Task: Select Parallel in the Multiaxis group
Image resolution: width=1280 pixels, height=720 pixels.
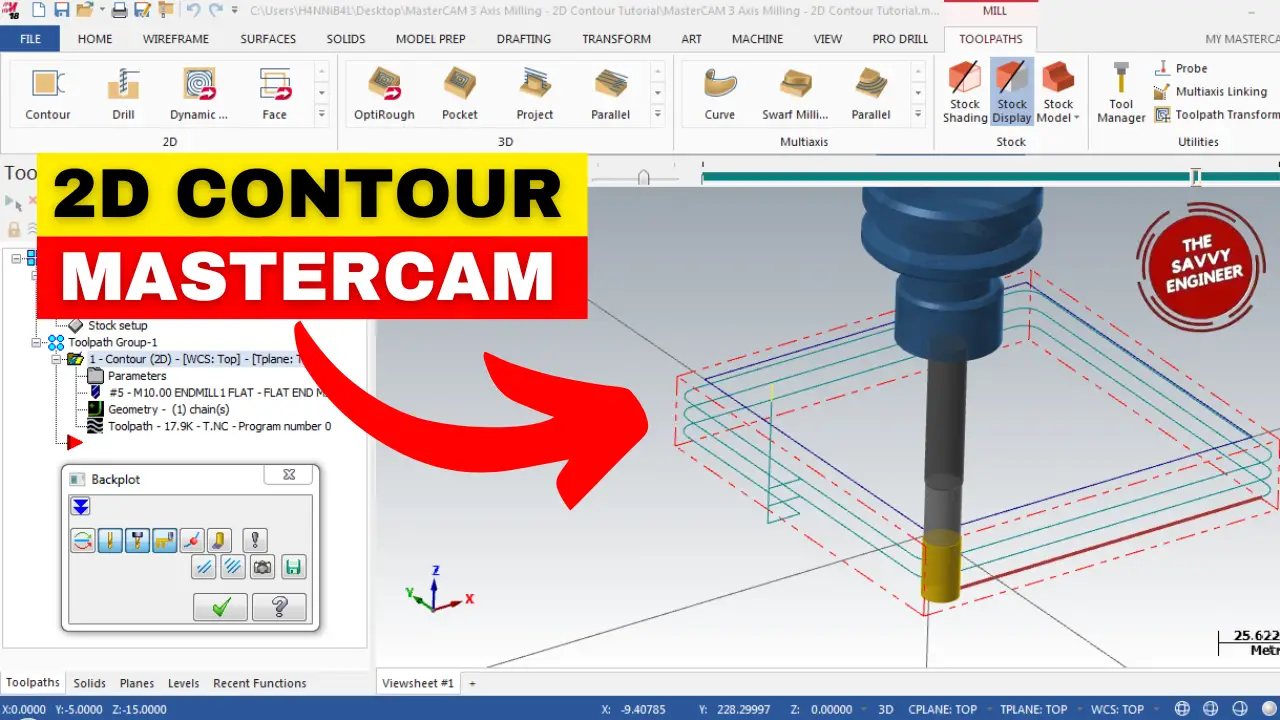Action: (x=871, y=94)
